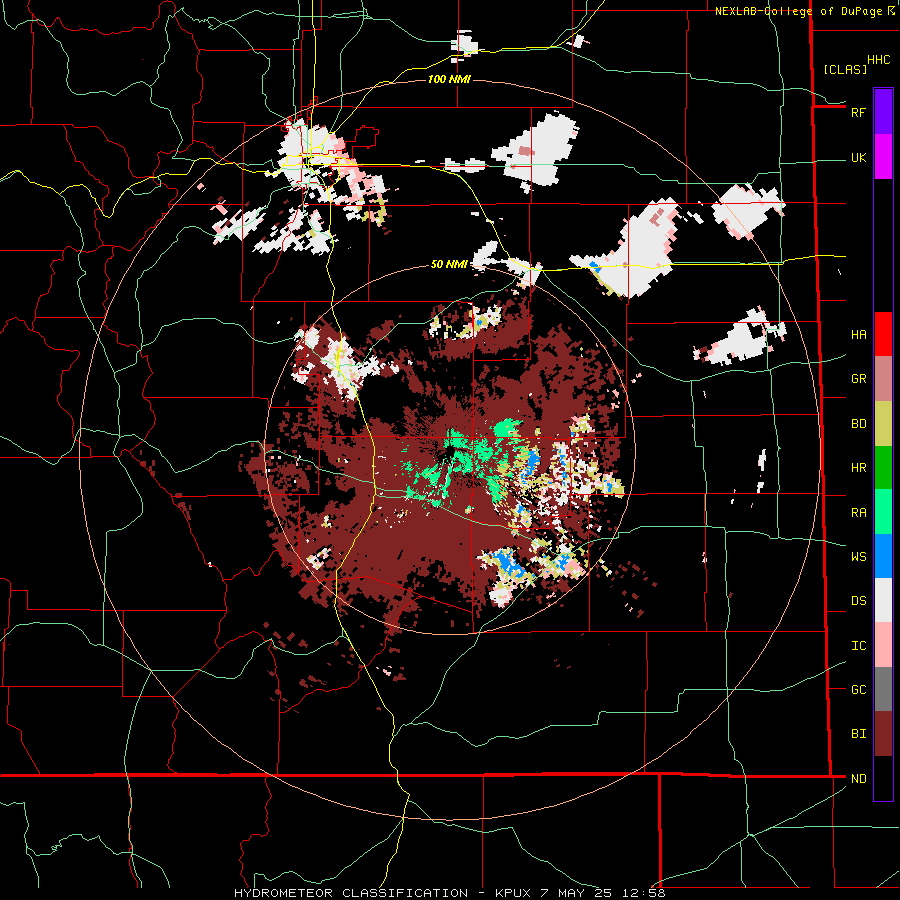Click the HA red legend swatch
This screenshot has width=900, height=900.
pos(883,334)
